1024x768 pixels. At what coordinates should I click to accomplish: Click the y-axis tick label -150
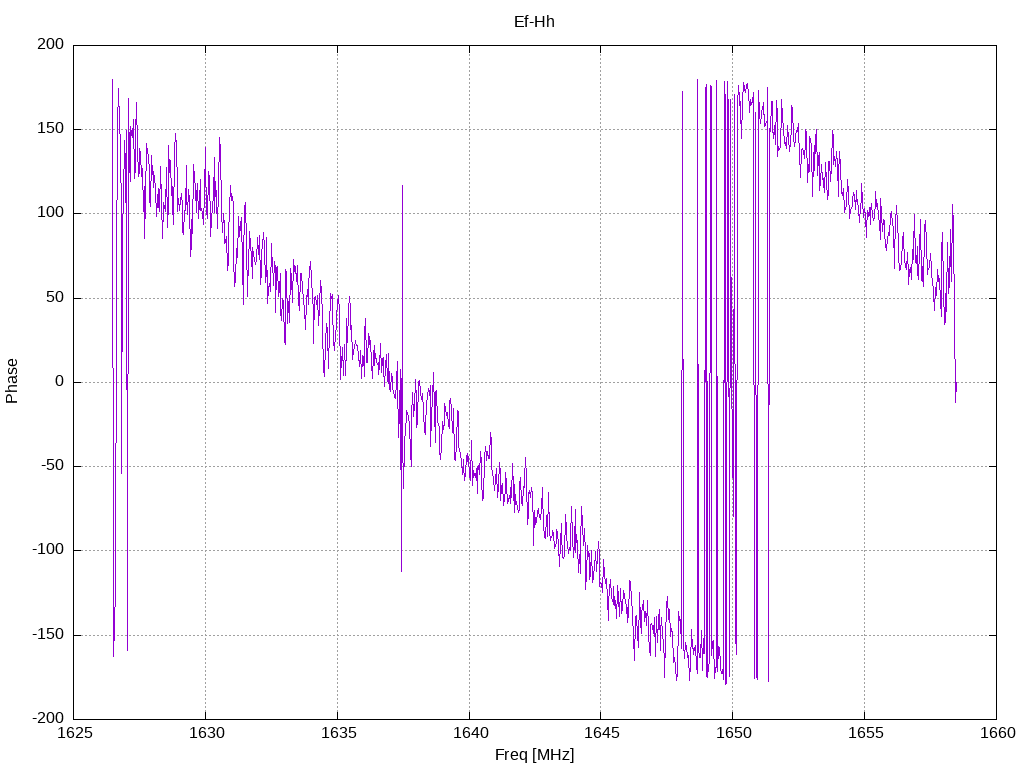(x=48, y=634)
